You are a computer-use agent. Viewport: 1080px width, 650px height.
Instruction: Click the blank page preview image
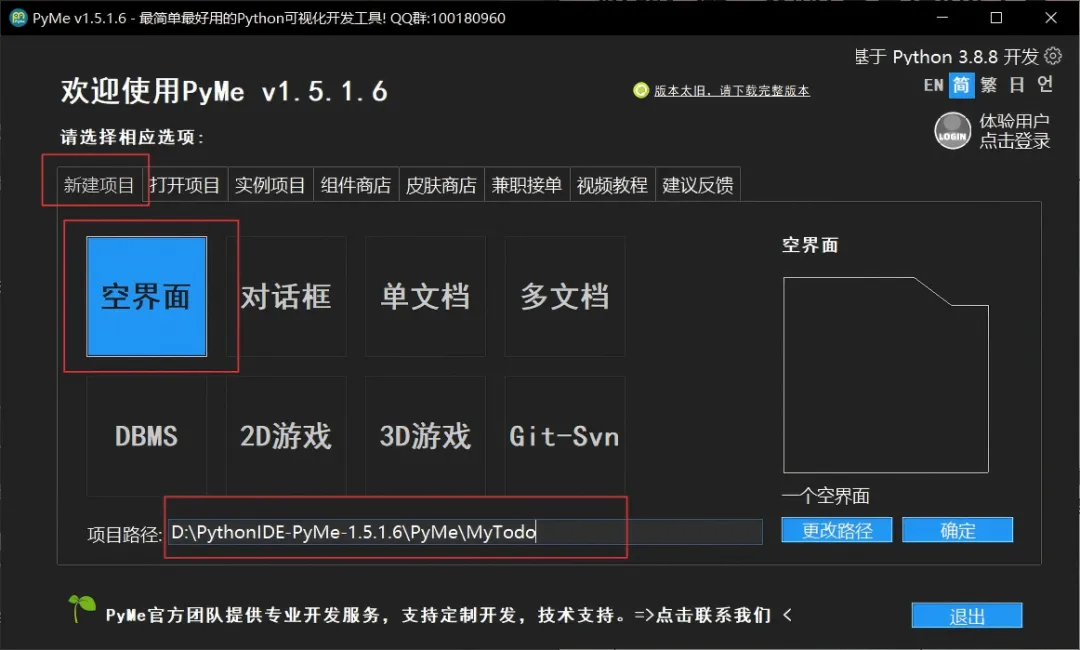click(x=886, y=375)
